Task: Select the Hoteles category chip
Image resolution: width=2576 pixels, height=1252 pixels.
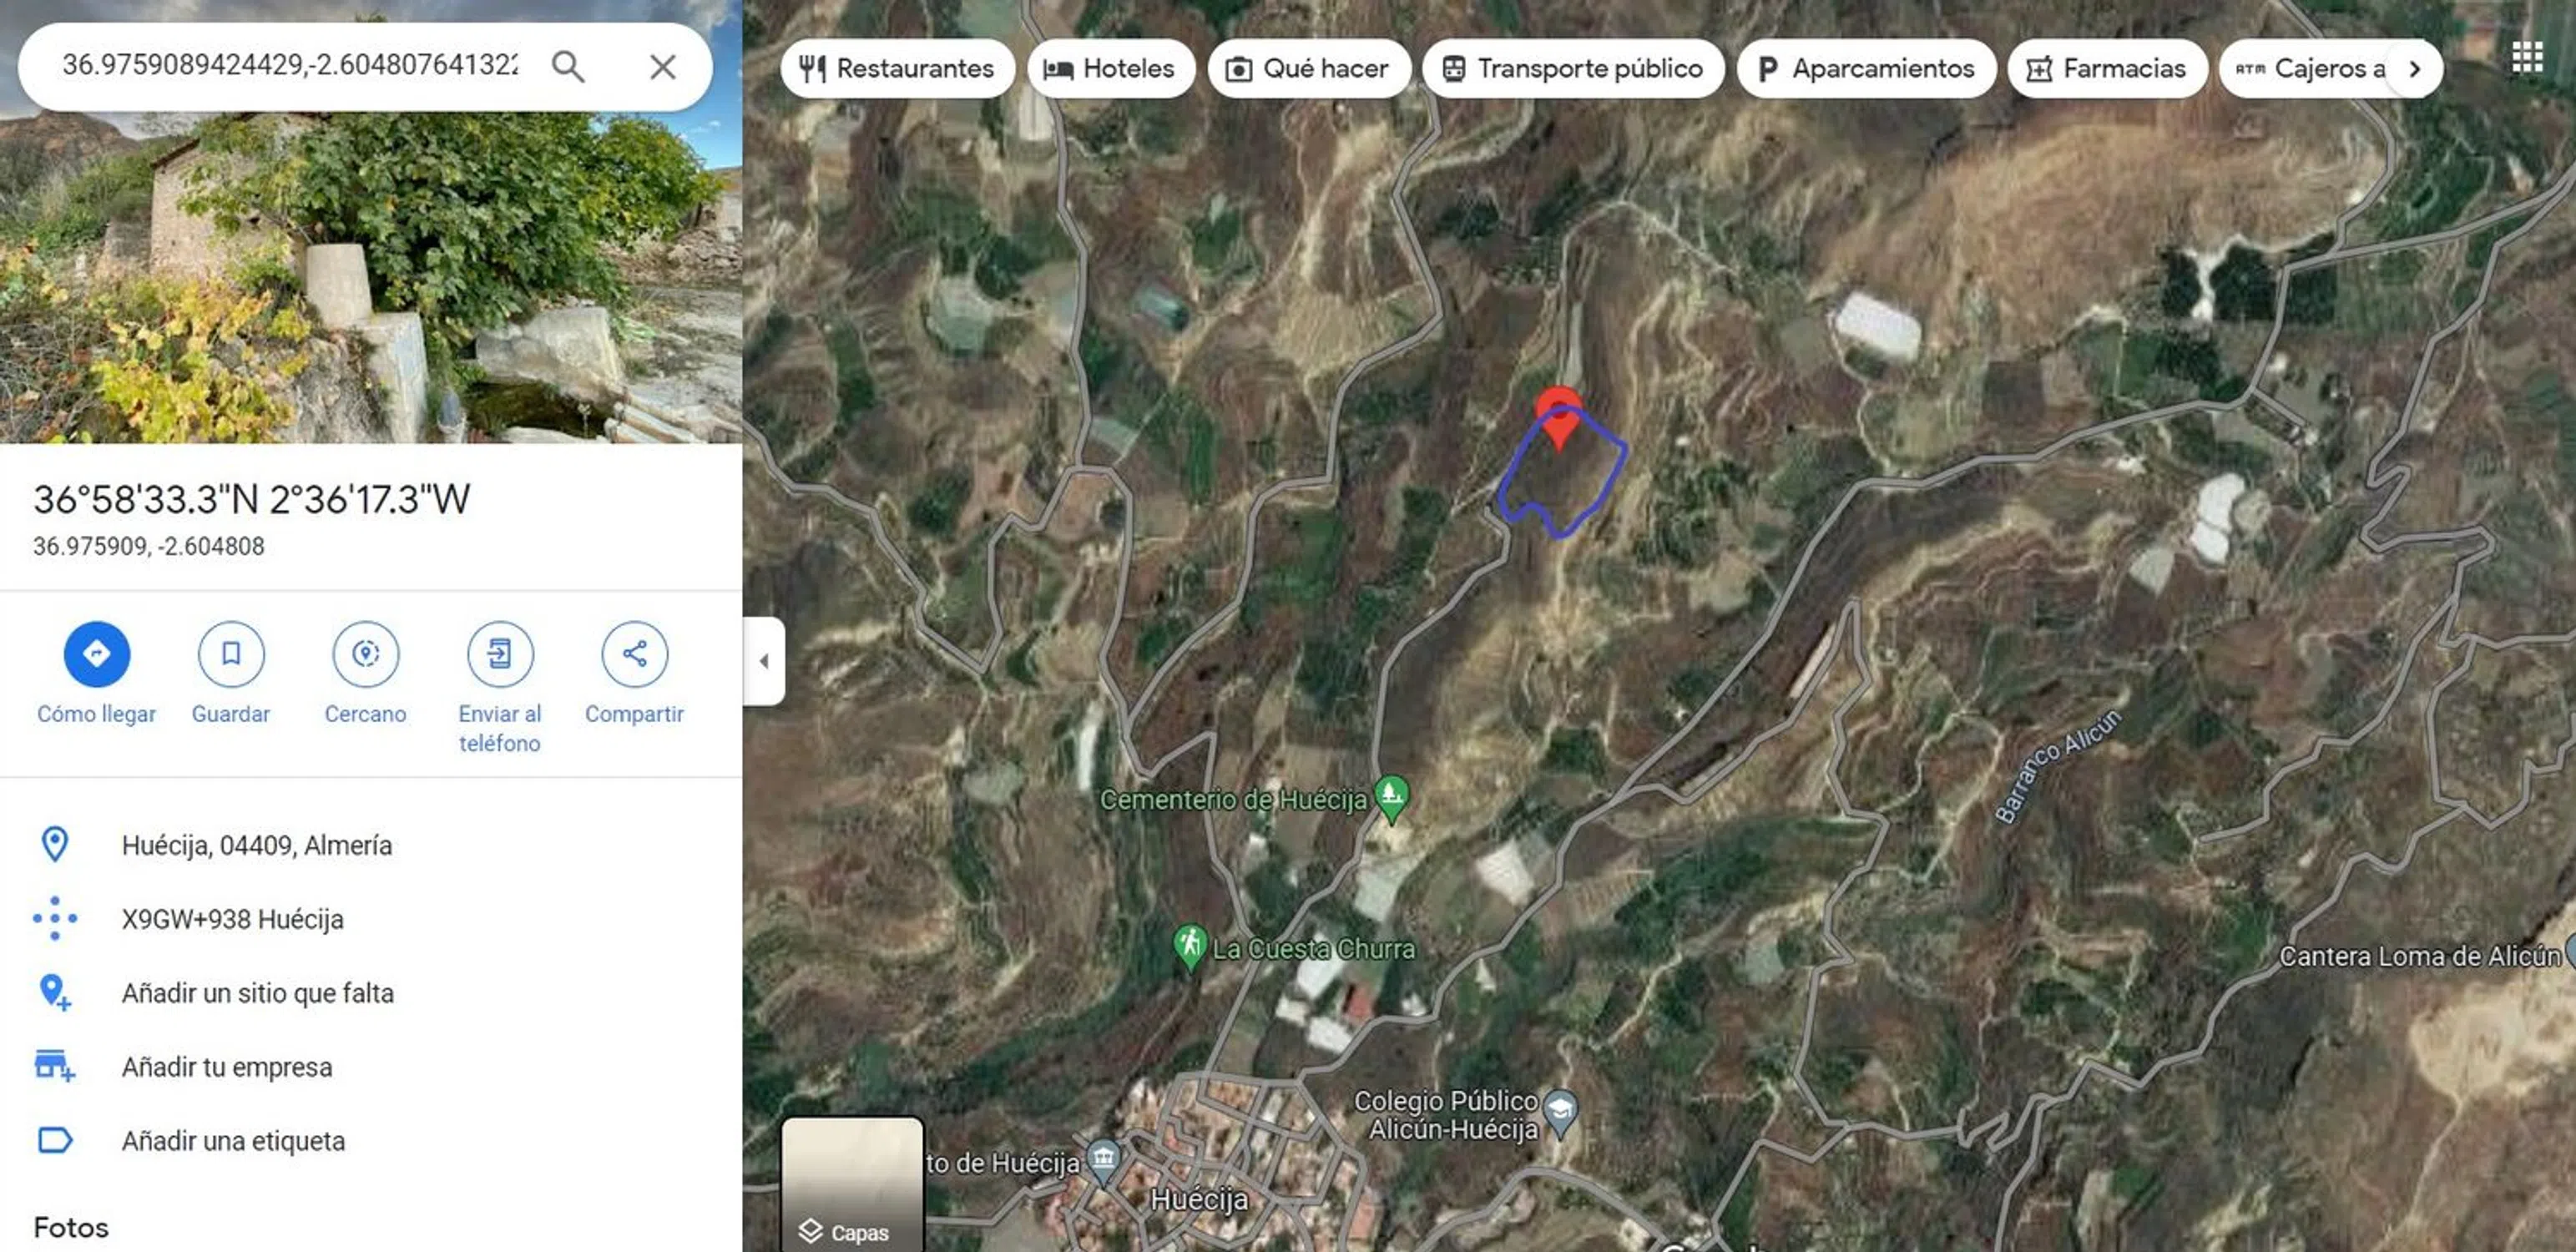Action: pyautogui.click(x=1110, y=68)
